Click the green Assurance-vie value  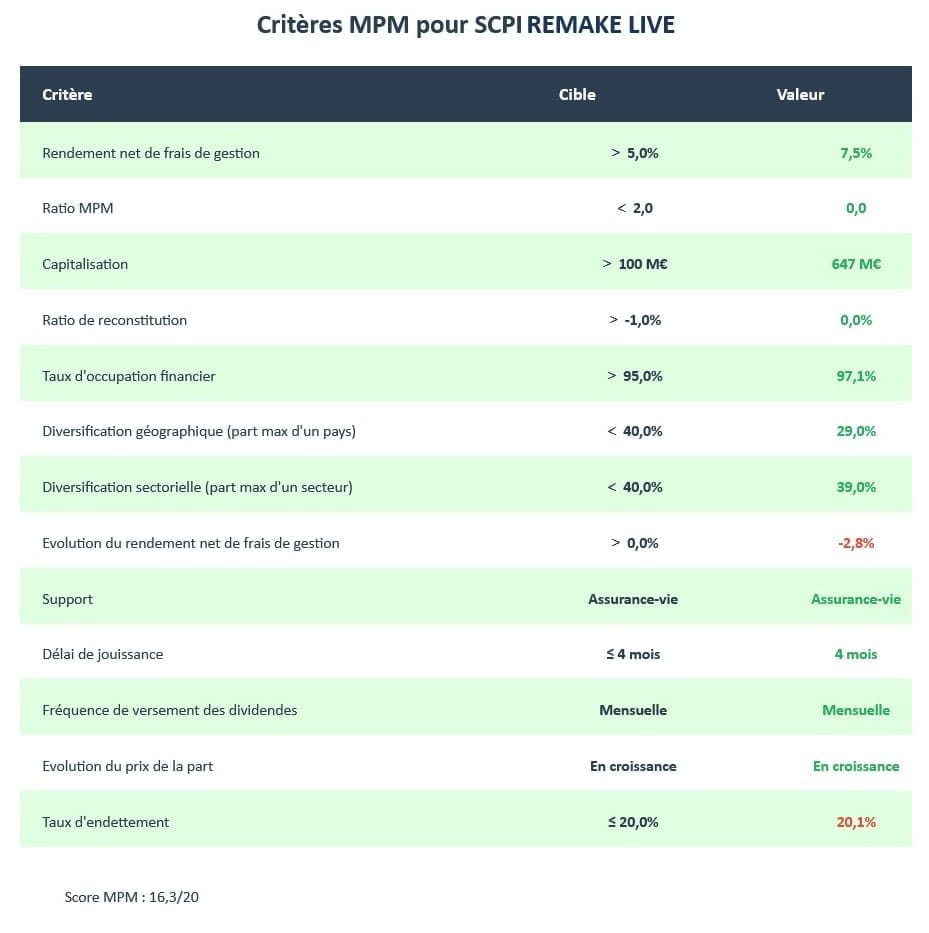click(x=856, y=599)
